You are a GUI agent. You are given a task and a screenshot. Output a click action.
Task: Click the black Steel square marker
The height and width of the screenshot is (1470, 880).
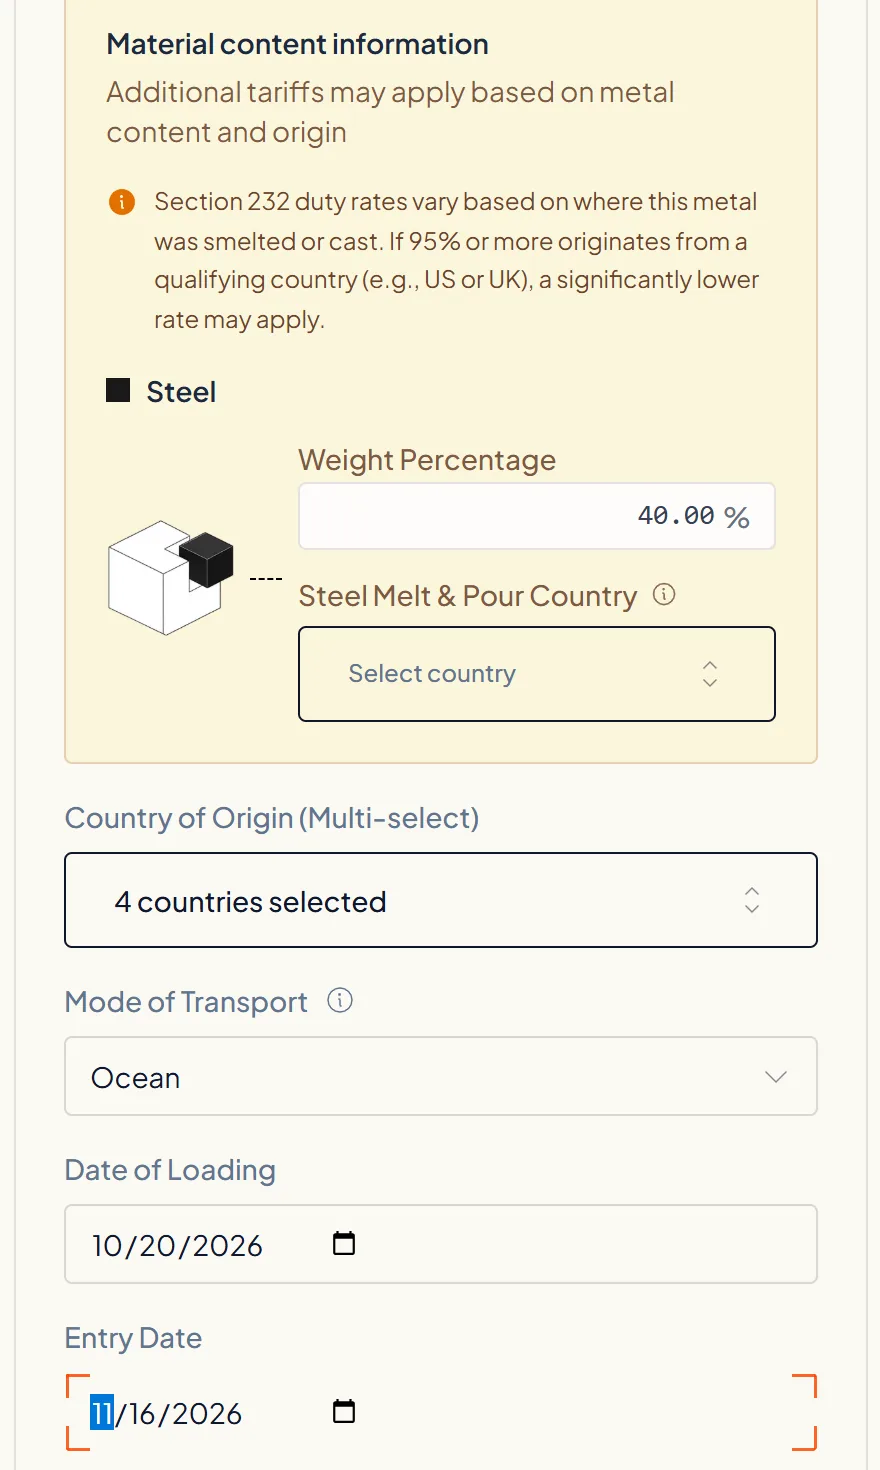coord(118,390)
